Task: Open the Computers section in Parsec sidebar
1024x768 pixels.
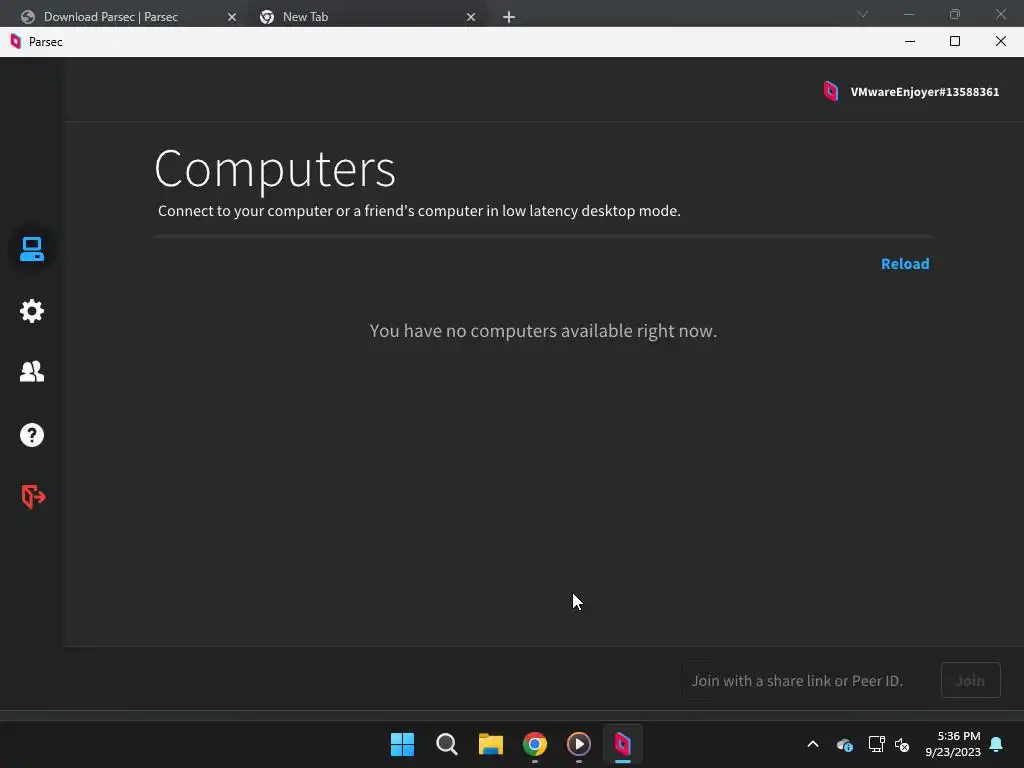Action: click(x=31, y=249)
